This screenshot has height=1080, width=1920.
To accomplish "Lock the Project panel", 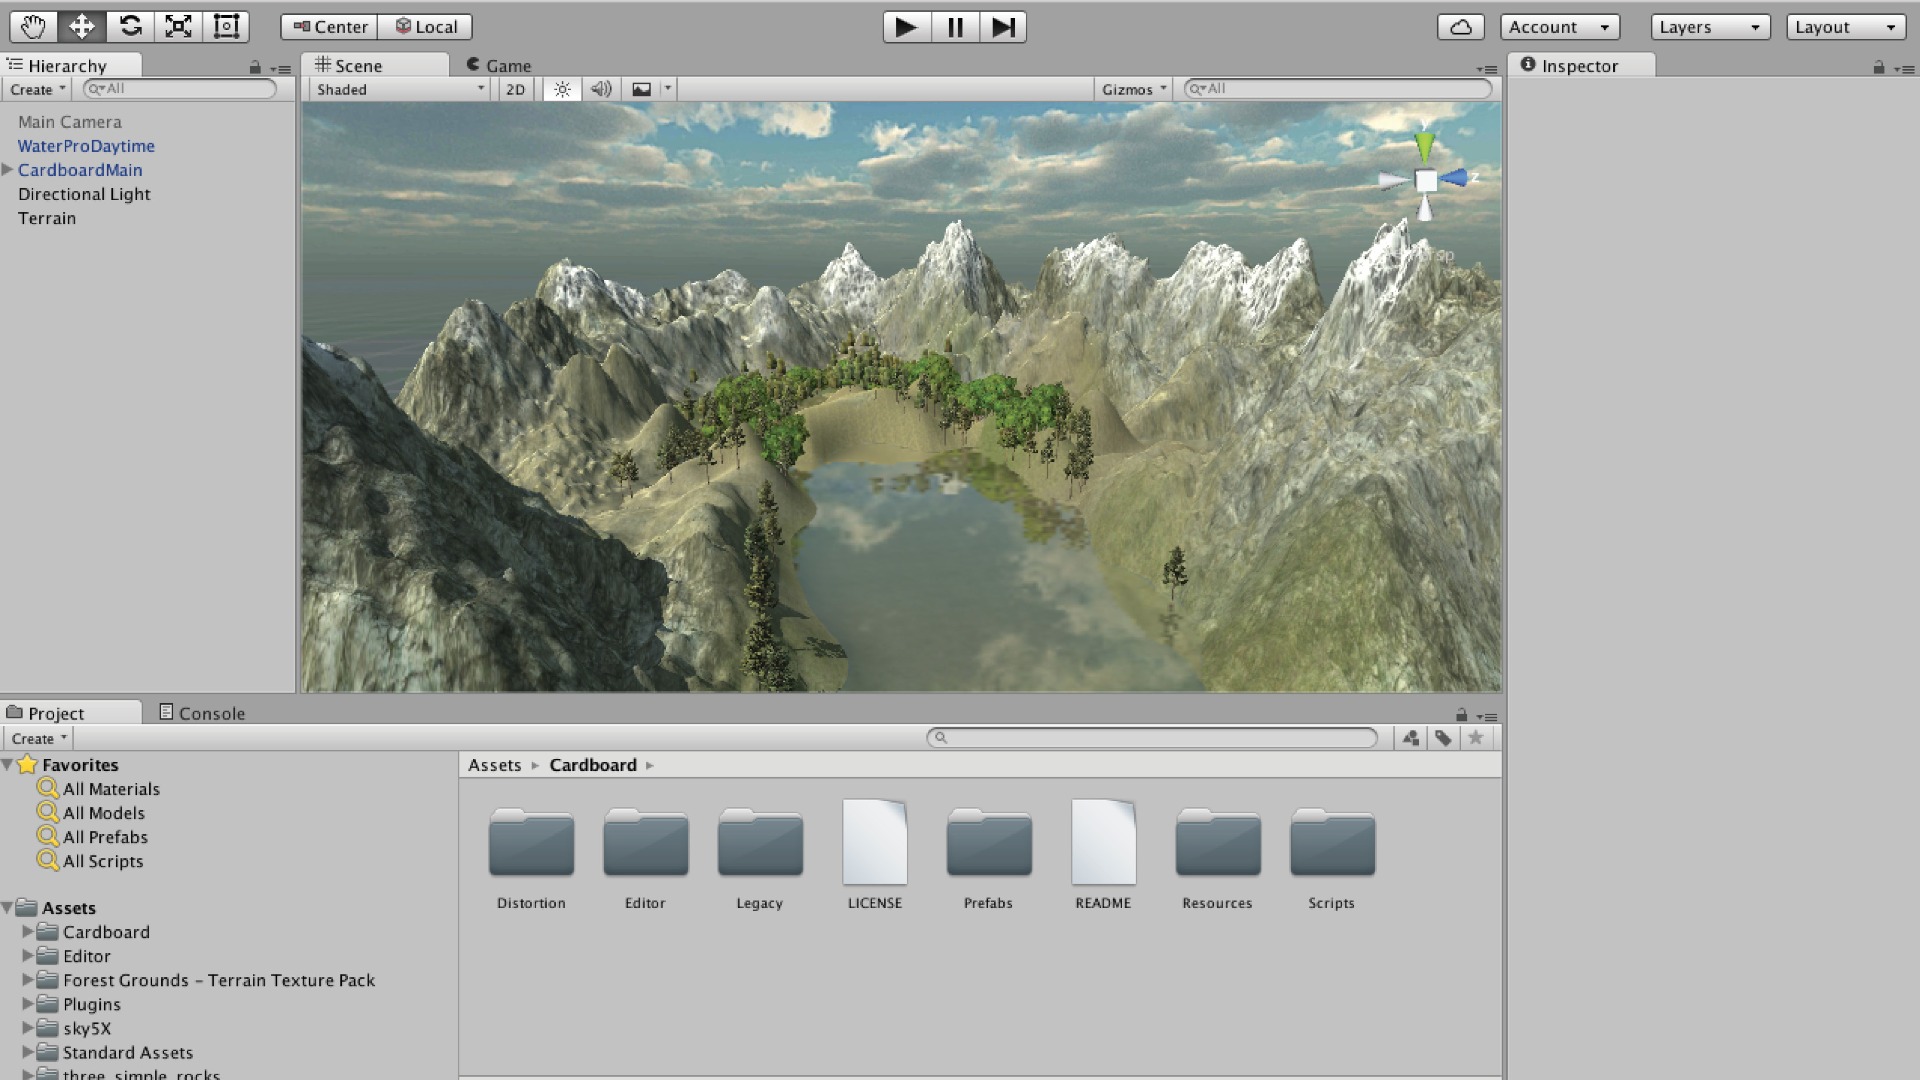I will coord(1462,715).
